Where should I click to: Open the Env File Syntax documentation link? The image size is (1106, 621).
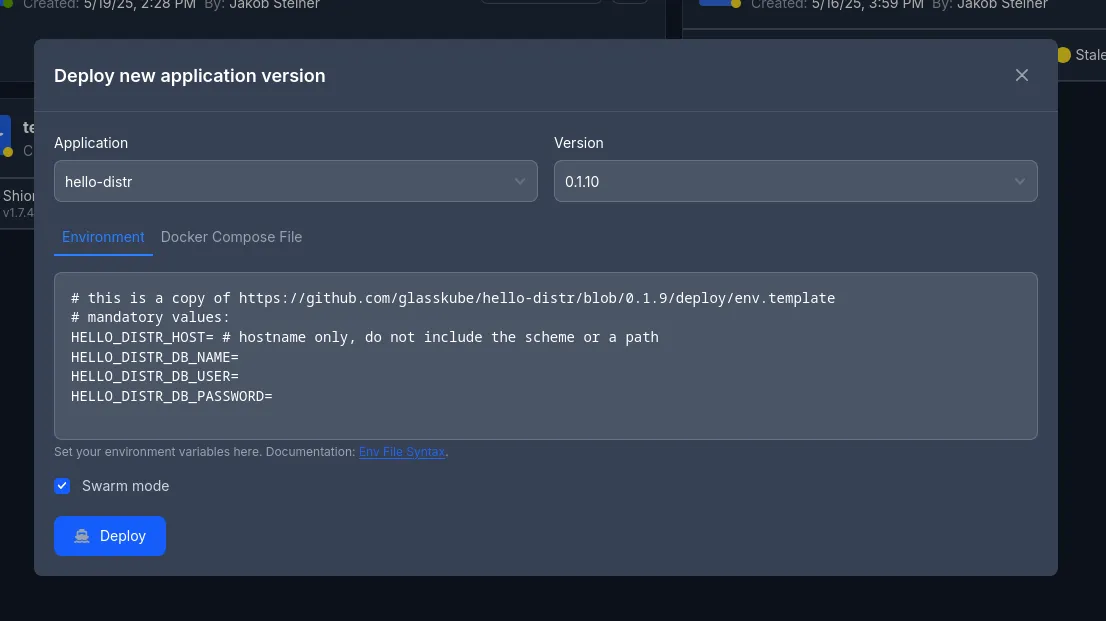coord(402,451)
